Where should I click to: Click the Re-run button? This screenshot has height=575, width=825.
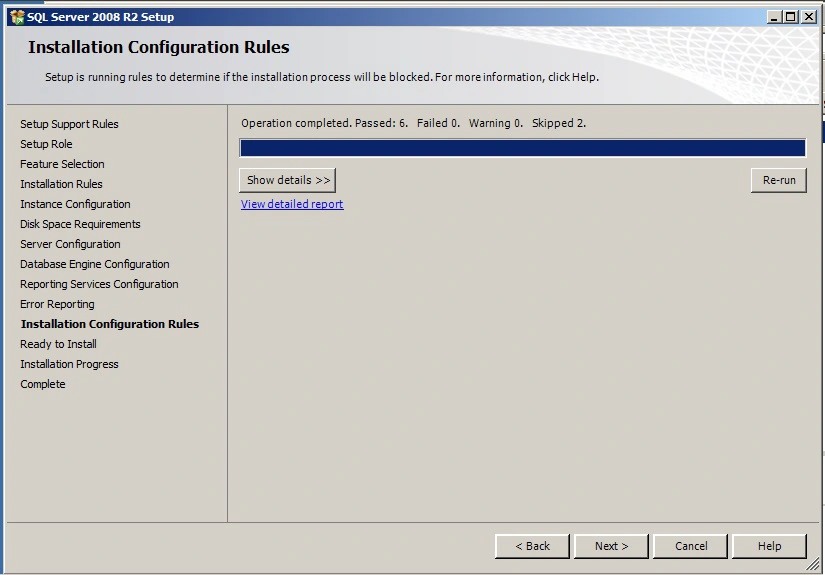coord(778,180)
